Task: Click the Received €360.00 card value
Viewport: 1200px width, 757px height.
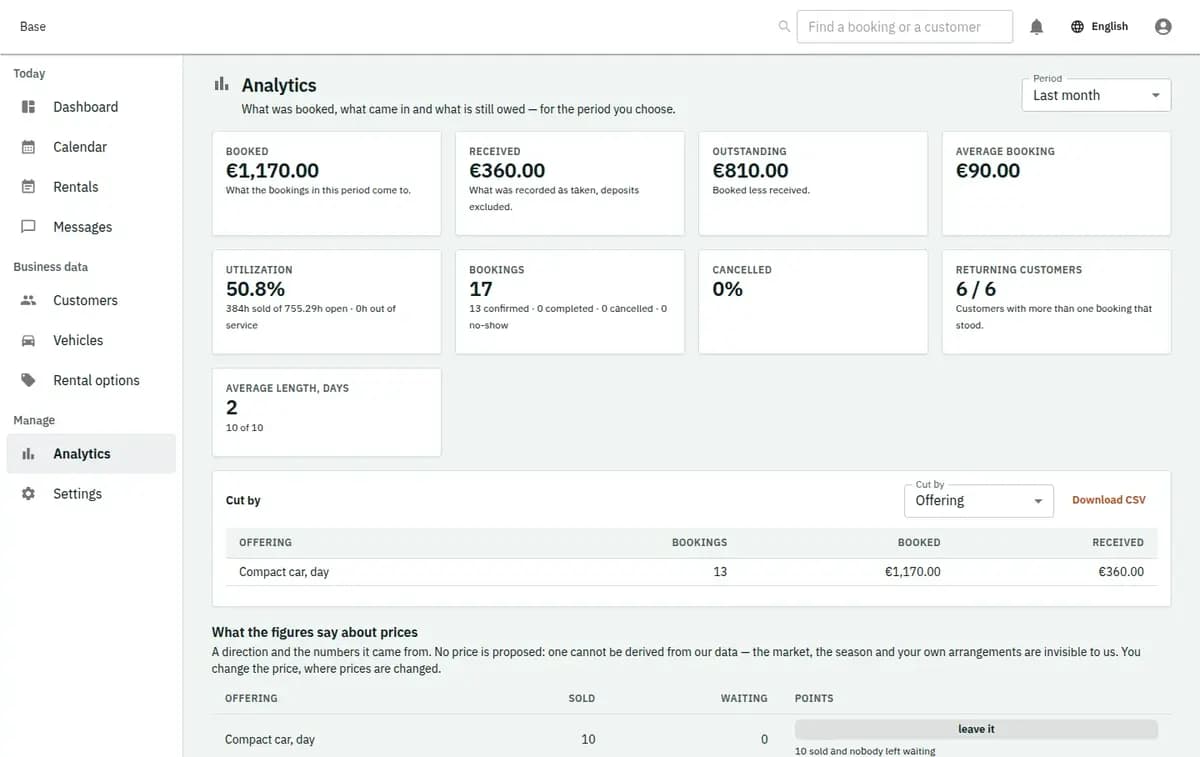Action: point(507,171)
